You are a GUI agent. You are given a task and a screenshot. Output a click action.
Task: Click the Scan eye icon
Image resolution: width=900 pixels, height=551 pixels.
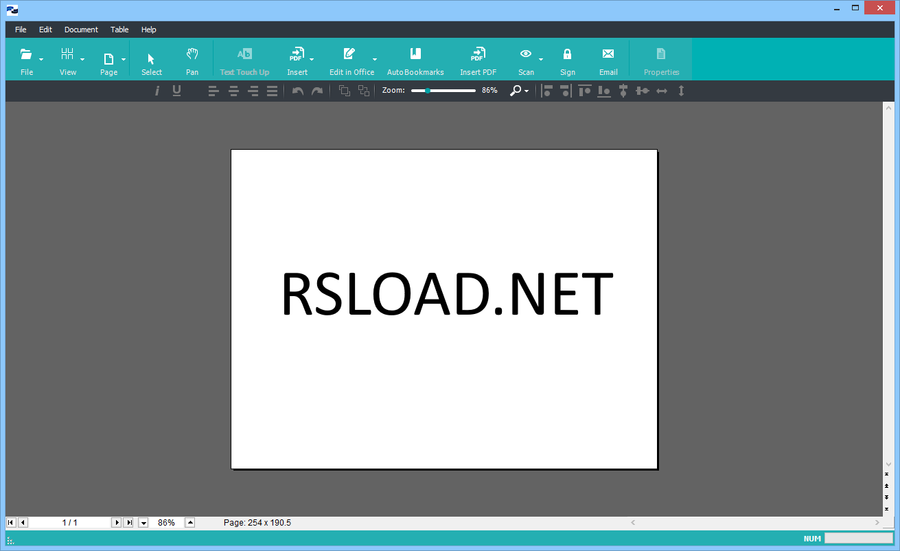(525, 54)
